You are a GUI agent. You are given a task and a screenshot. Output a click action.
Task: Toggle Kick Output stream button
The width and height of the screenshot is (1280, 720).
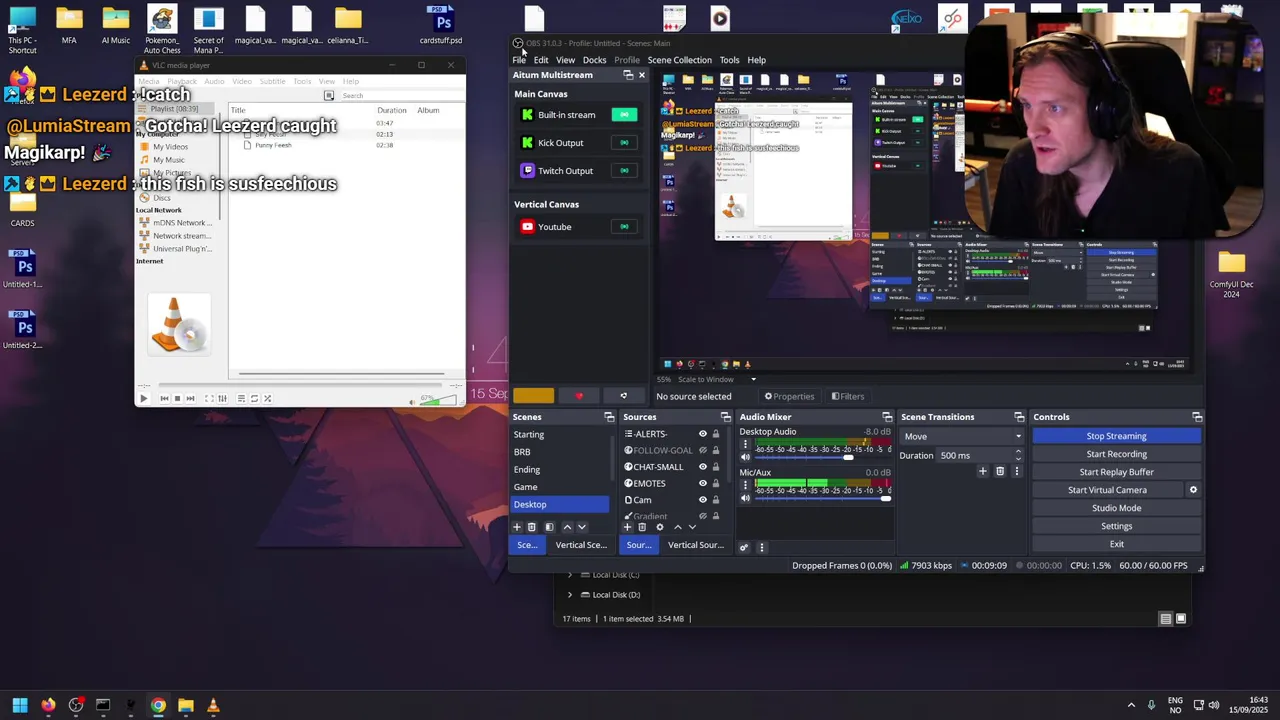coord(624,143)
